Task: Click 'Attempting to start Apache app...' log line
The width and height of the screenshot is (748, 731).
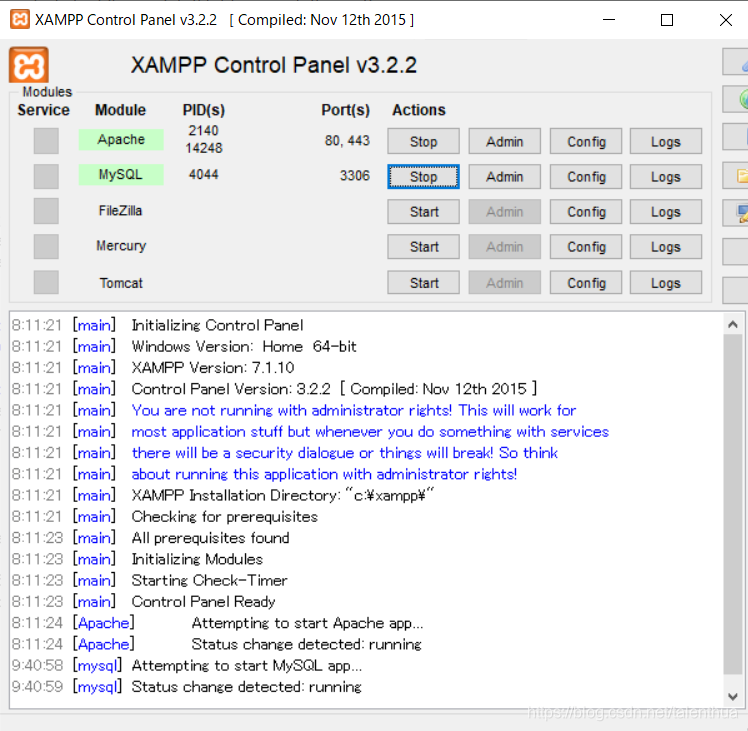Action: point(307,623)
